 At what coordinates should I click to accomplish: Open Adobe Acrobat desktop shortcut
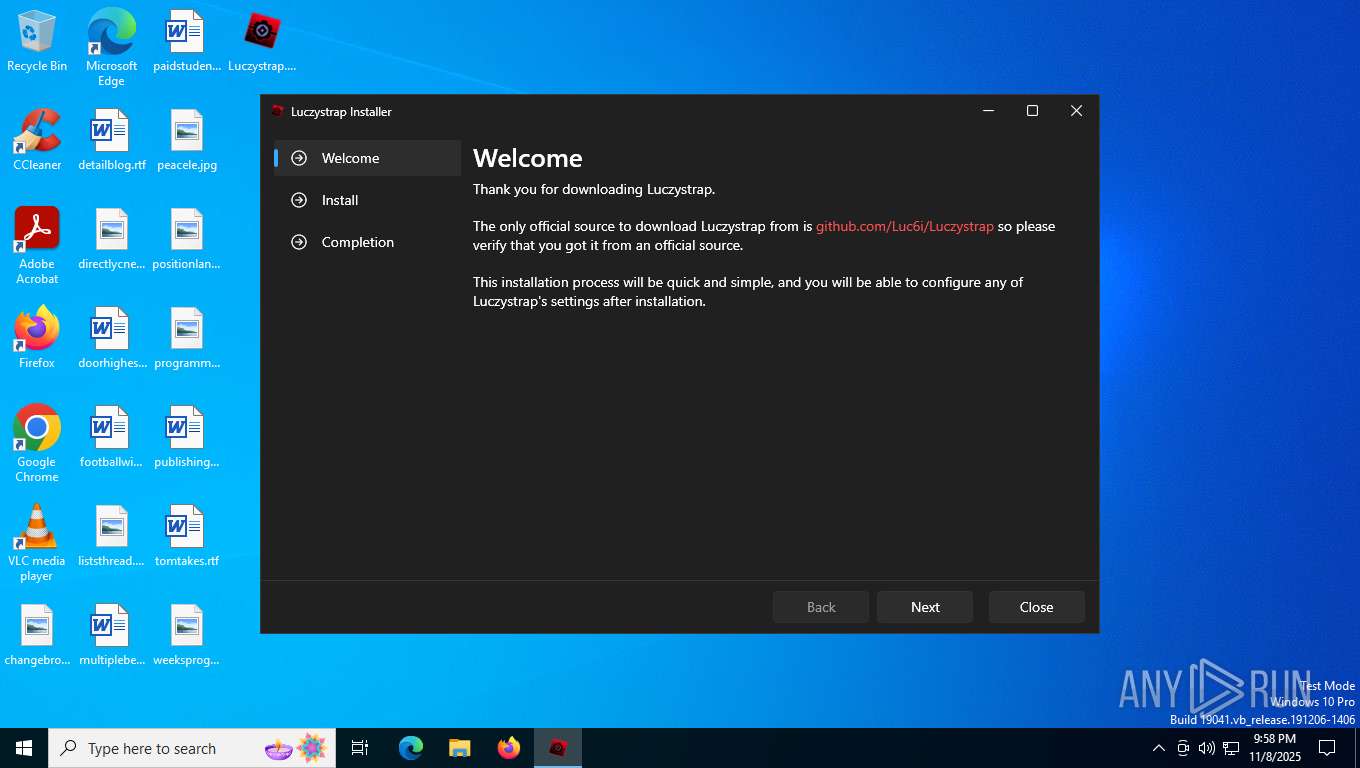[x=37, y=246]
